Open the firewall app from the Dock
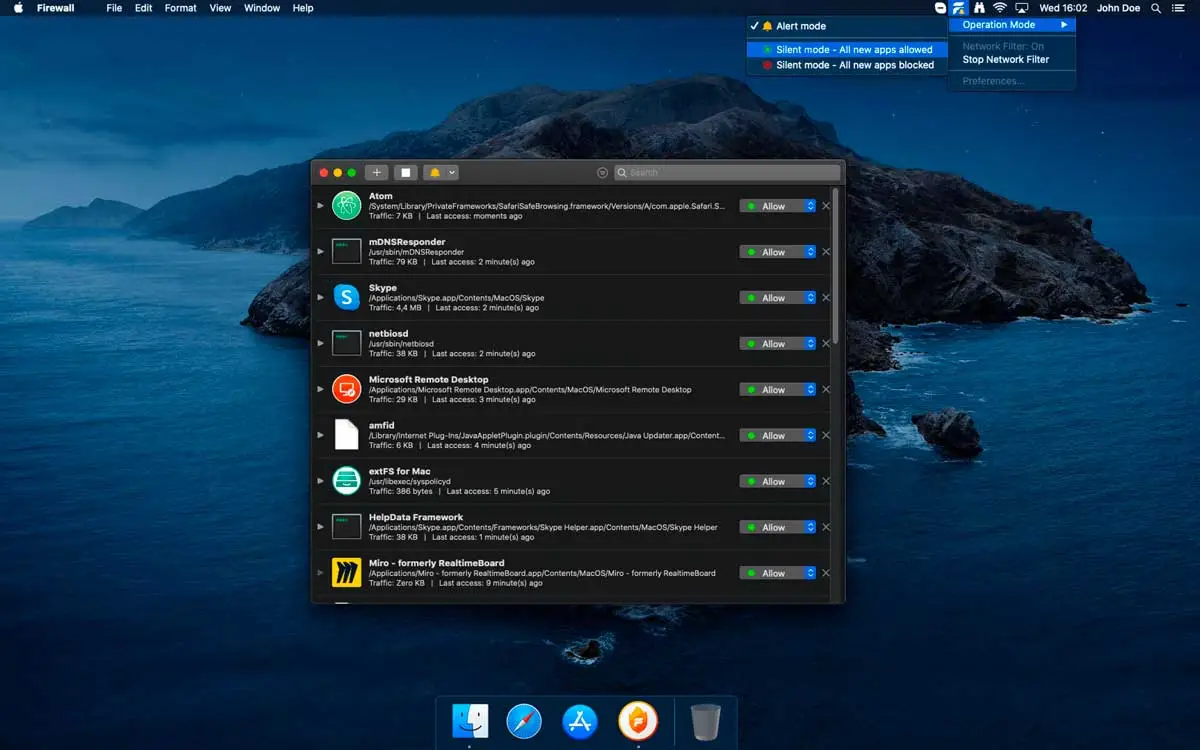 coord(637,719)
